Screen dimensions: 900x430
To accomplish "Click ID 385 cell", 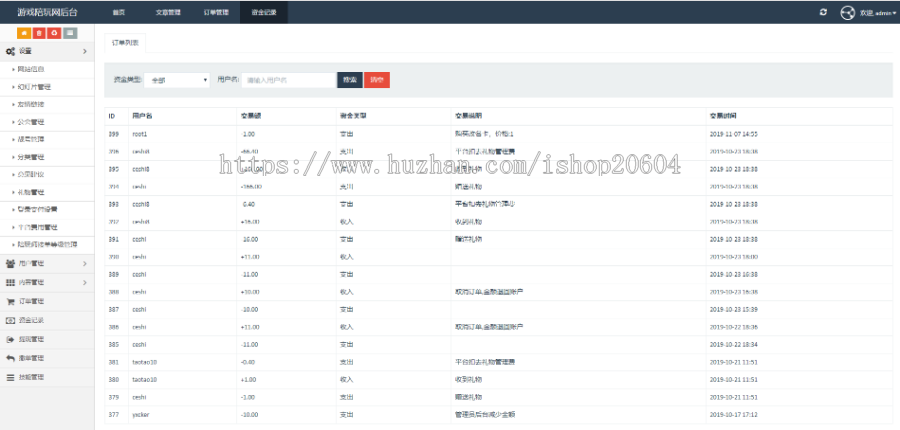I will (113, 344).
